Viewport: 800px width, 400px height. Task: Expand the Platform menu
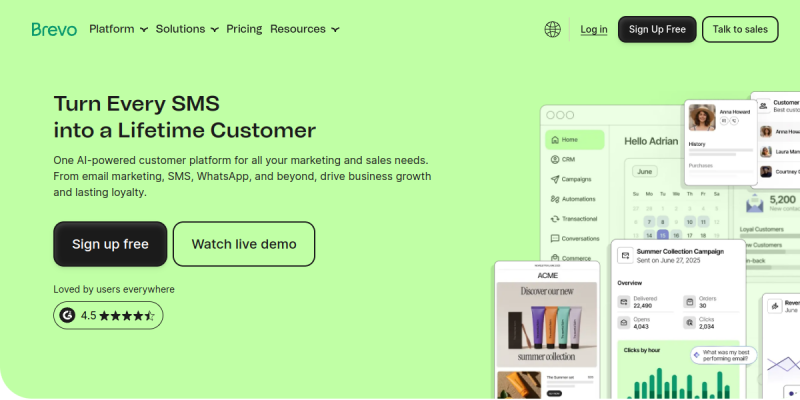tap(118, 29)
